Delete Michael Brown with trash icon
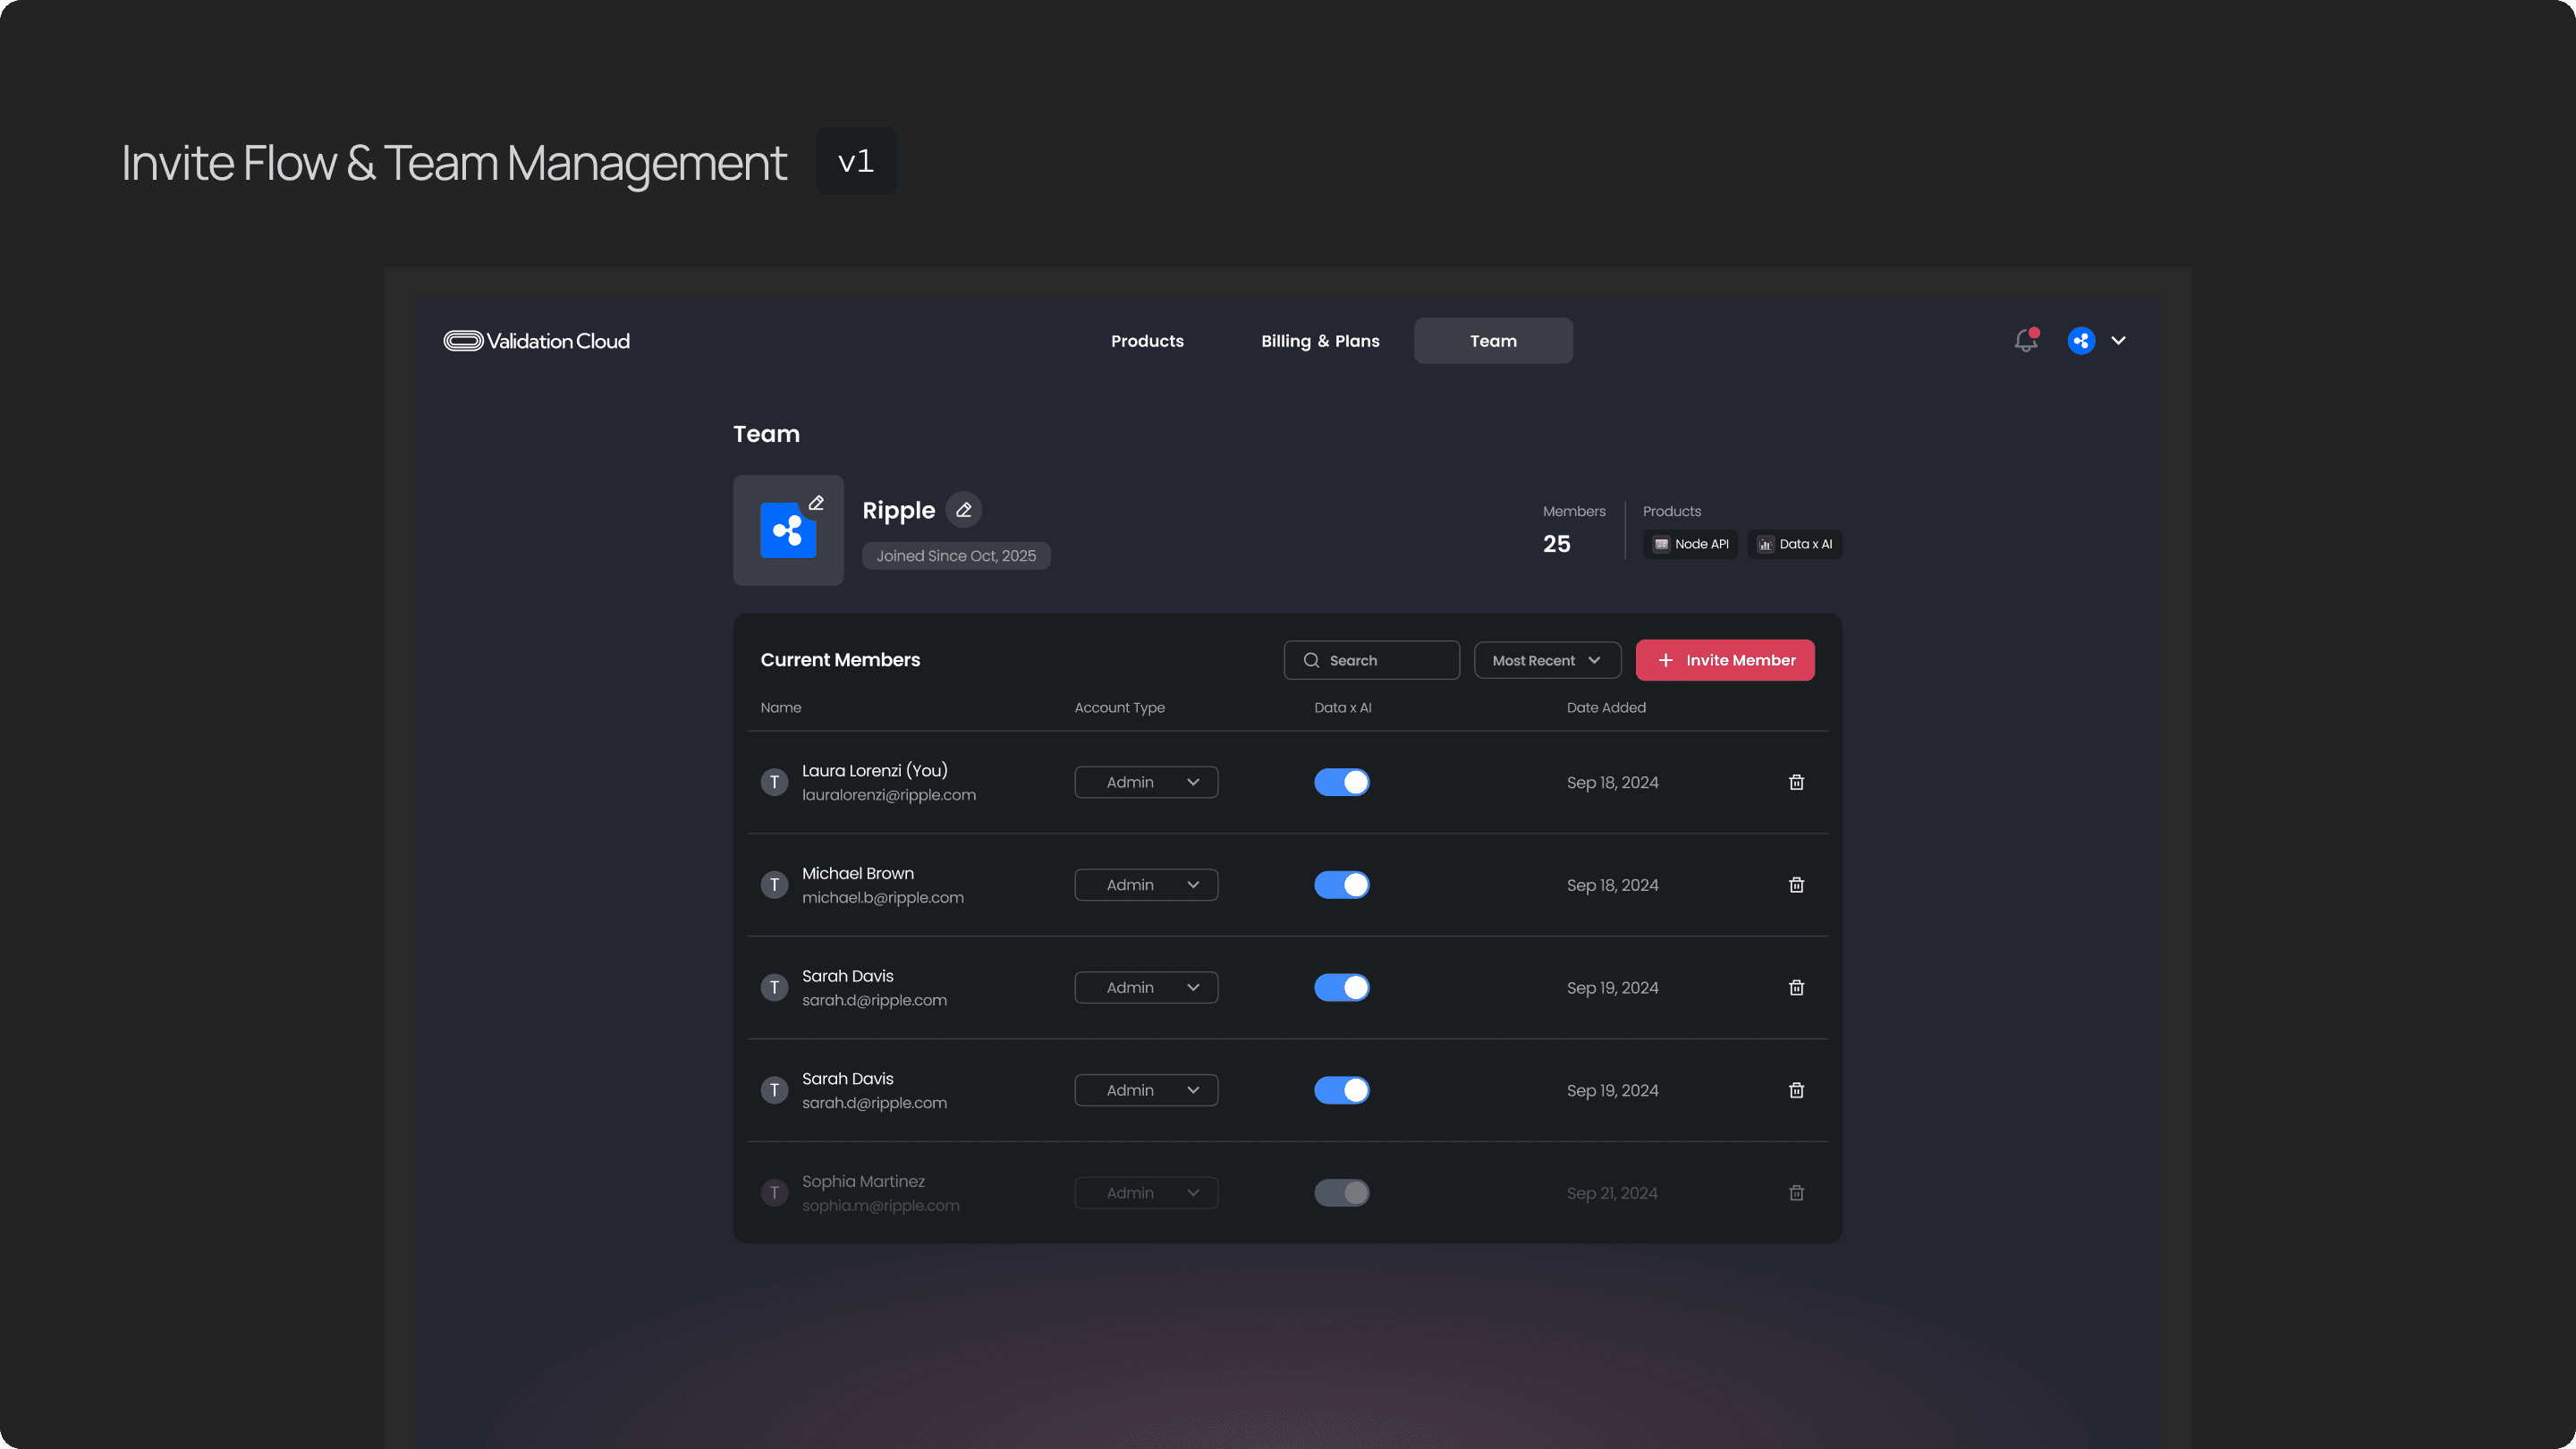Viewport: 2576px width, 1449px height. pos(1796,885)
